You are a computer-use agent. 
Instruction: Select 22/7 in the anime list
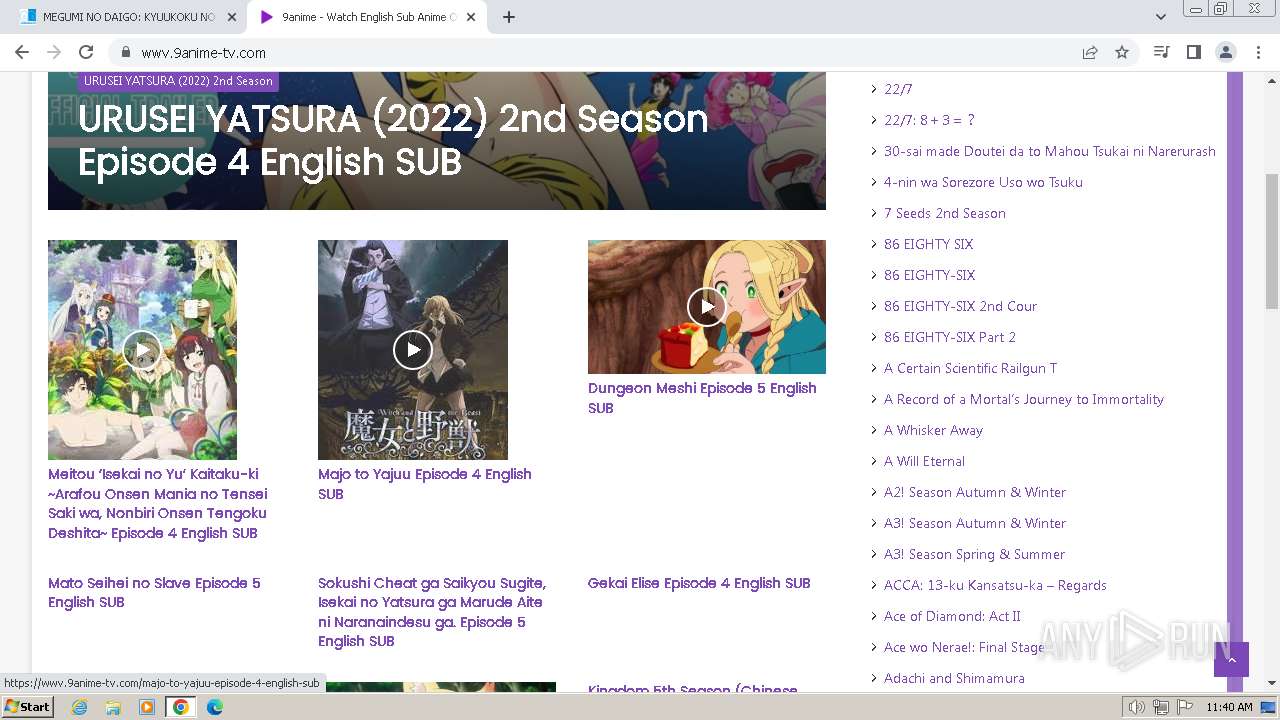pos(898,89)
